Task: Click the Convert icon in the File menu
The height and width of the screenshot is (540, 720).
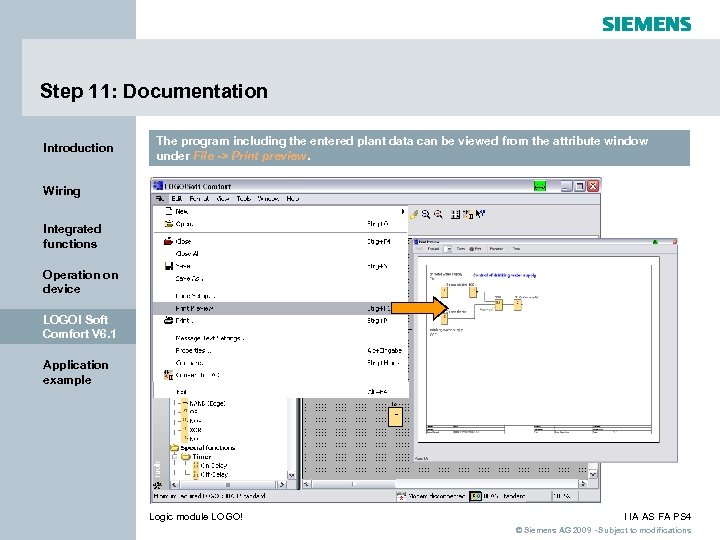Action: (169, 375)
